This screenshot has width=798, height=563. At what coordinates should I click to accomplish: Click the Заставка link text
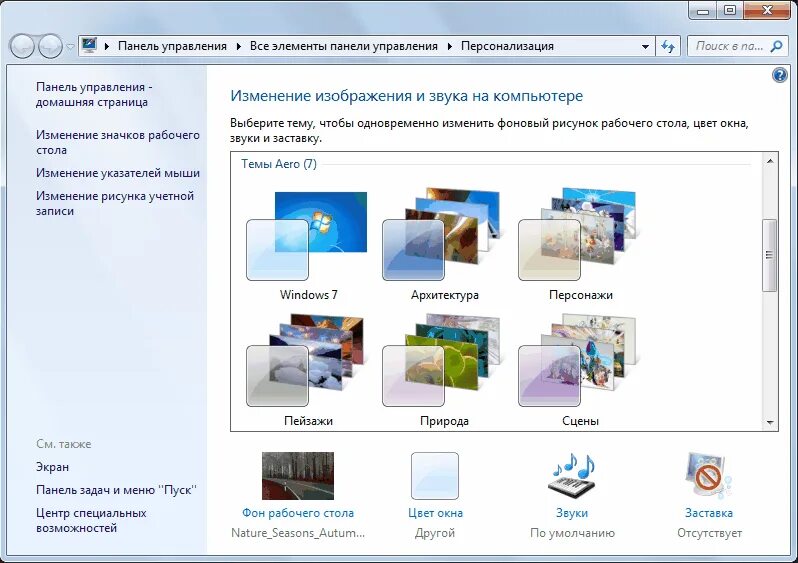tap(709, 513)
